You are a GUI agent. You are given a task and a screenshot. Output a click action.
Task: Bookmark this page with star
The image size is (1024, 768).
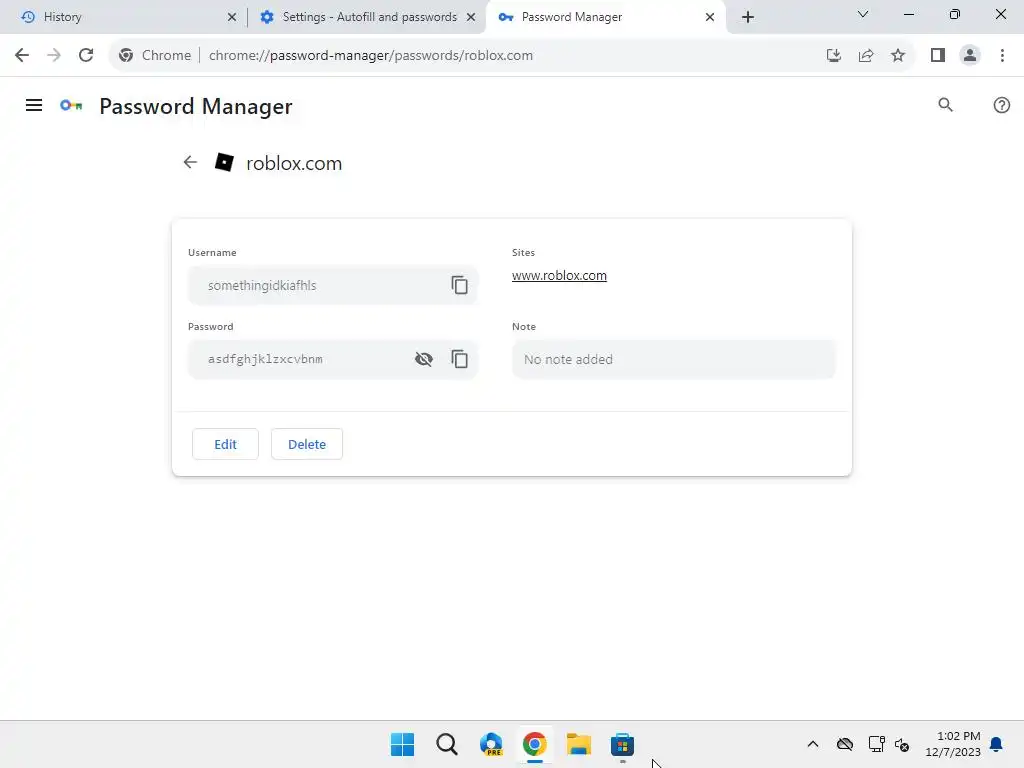tap(898, 56)
